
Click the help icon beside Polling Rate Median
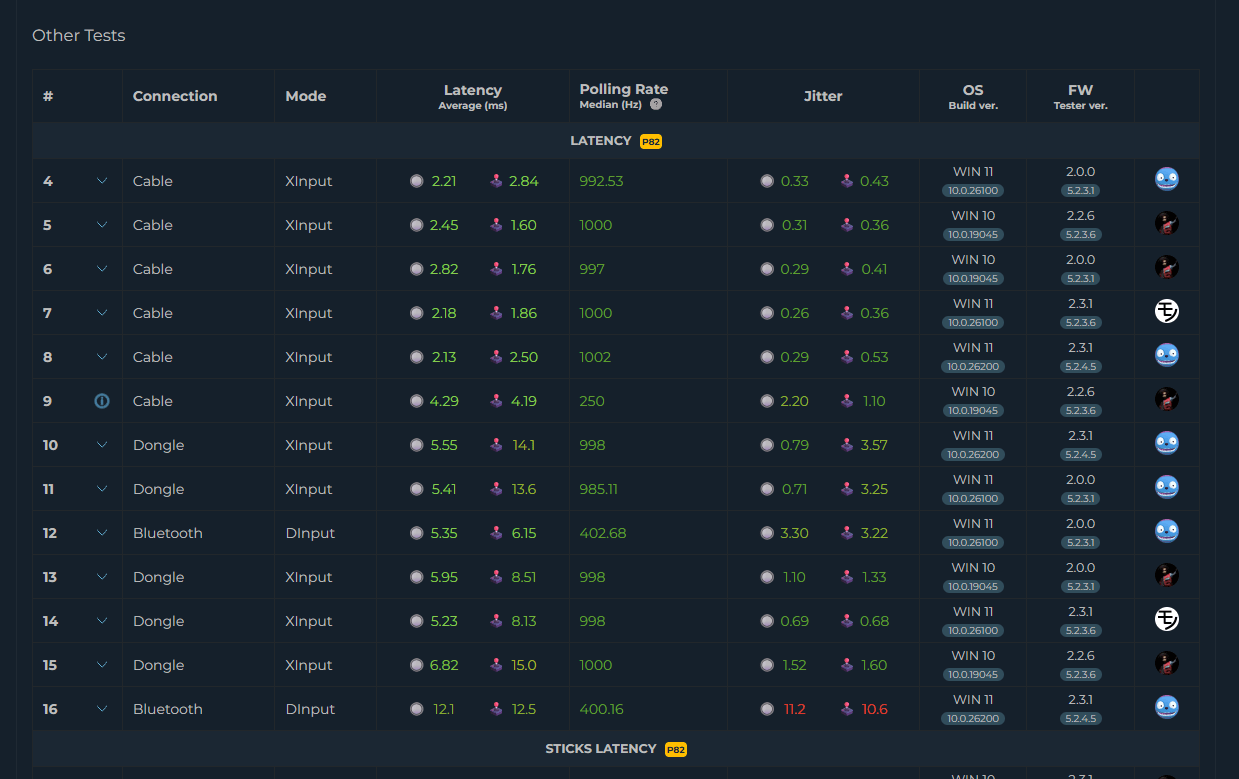coord(656,104)
